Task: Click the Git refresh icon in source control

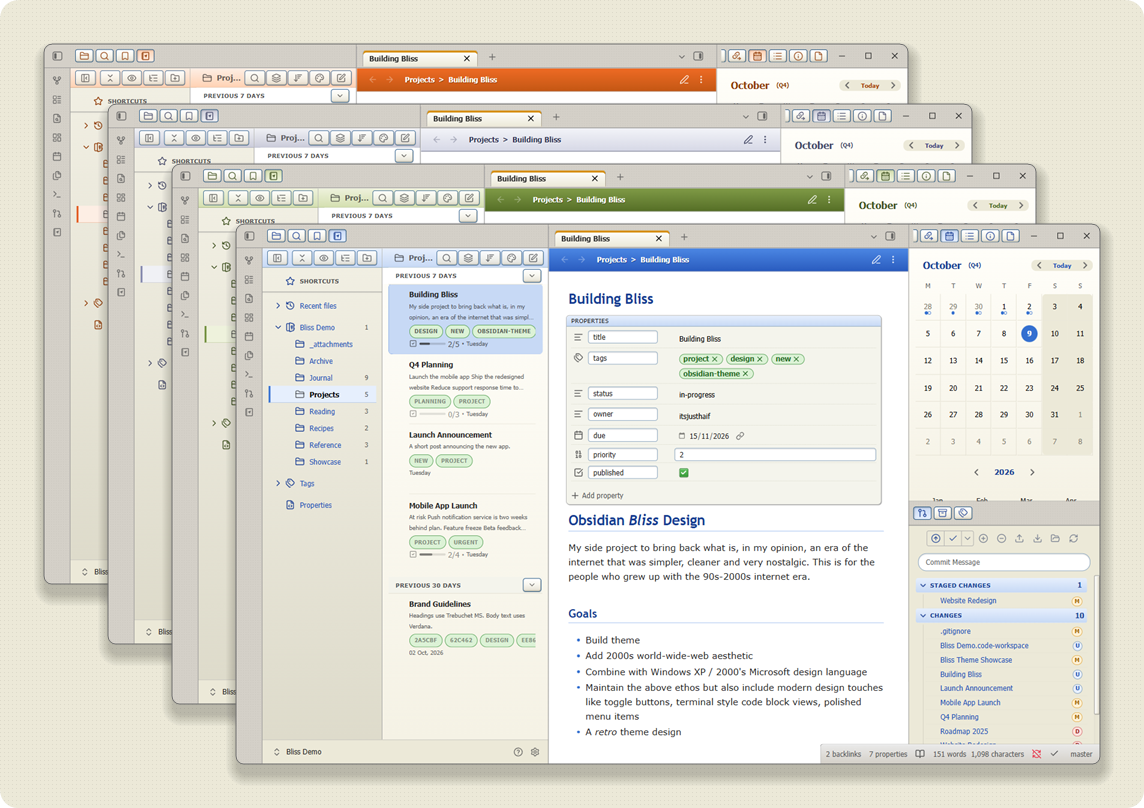Action: pyautogui.click(x=1074, y=539)
